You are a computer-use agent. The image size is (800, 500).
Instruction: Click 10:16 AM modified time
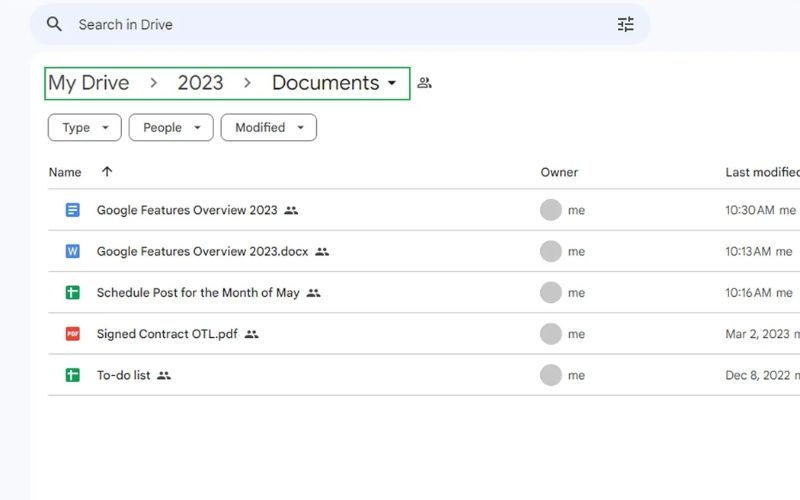coord(748,293)
